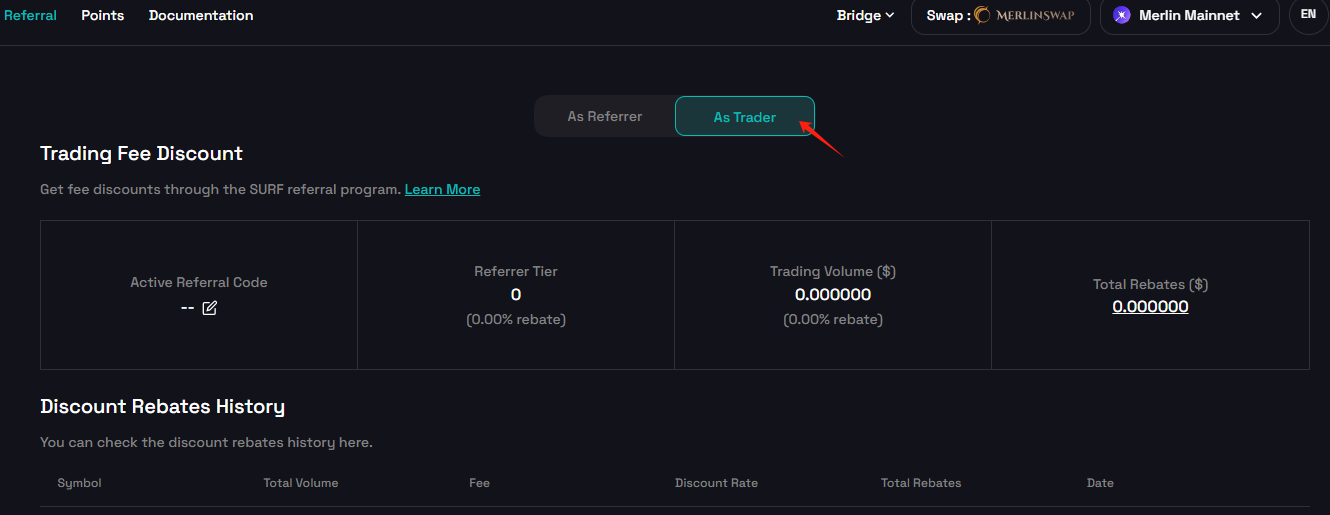Open the Merlin Mainnet dropdown chevron
Viewport: 1330px width, 515px height.
click(x=1257, y=15)
